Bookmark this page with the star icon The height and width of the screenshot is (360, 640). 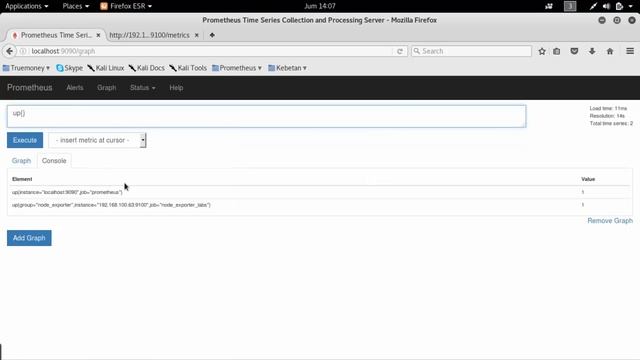(542, 51)
